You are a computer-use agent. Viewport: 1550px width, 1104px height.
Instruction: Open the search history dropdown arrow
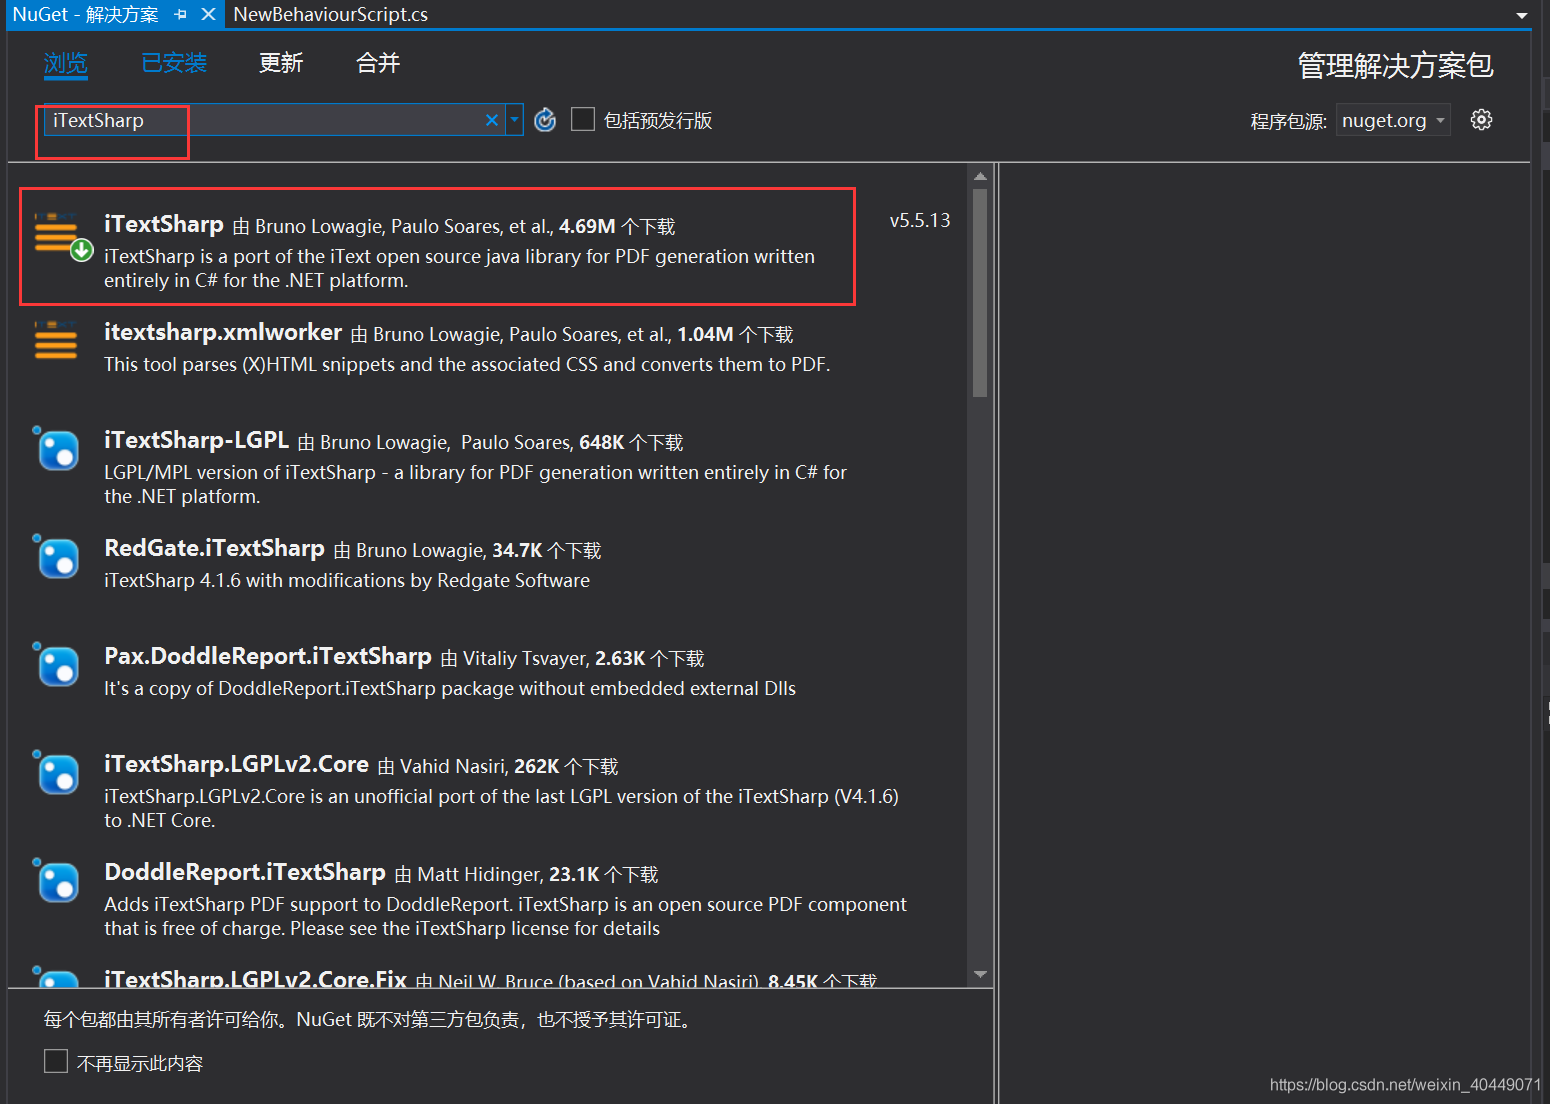click(514, 120)
